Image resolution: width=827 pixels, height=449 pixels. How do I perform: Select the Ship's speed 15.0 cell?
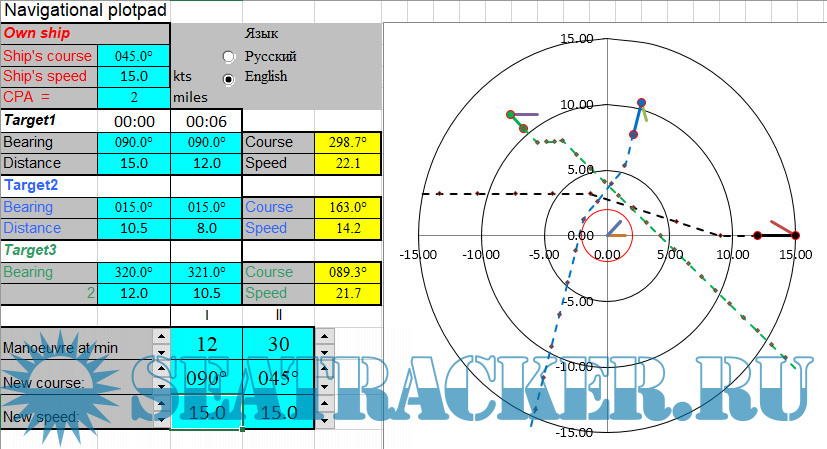(134, 76)
